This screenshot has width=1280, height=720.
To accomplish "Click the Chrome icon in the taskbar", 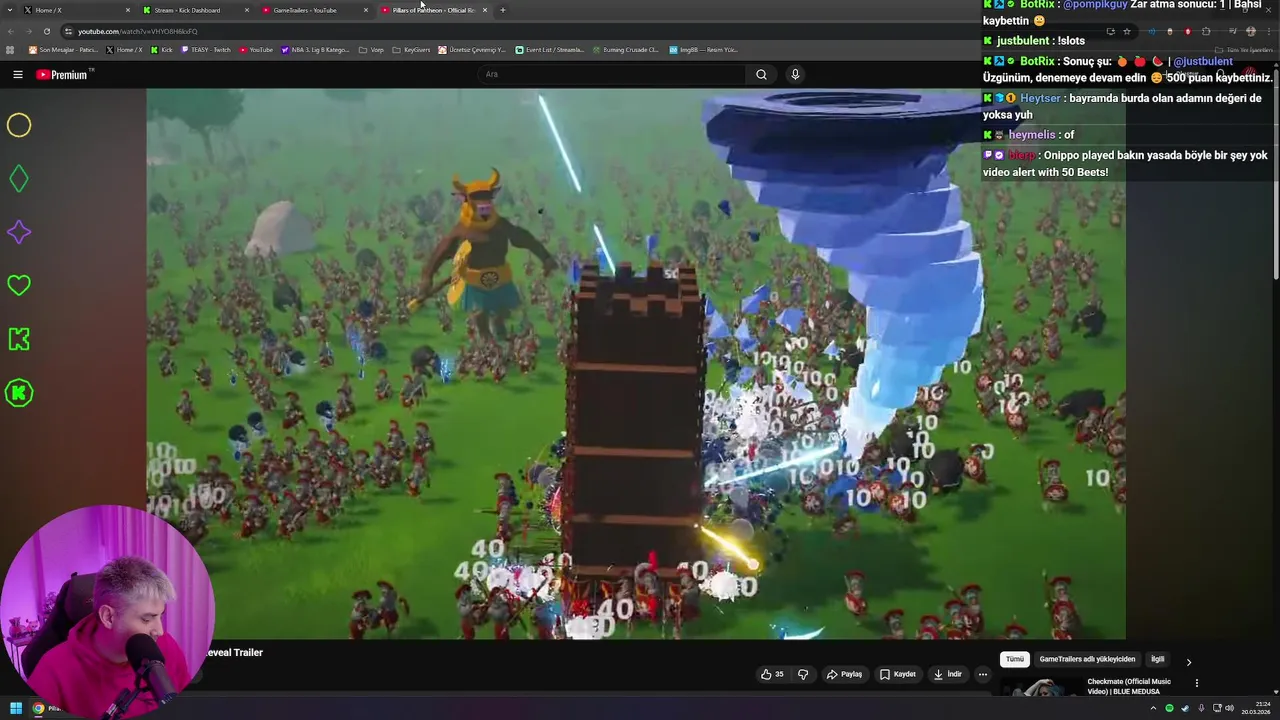I will 39,708.
